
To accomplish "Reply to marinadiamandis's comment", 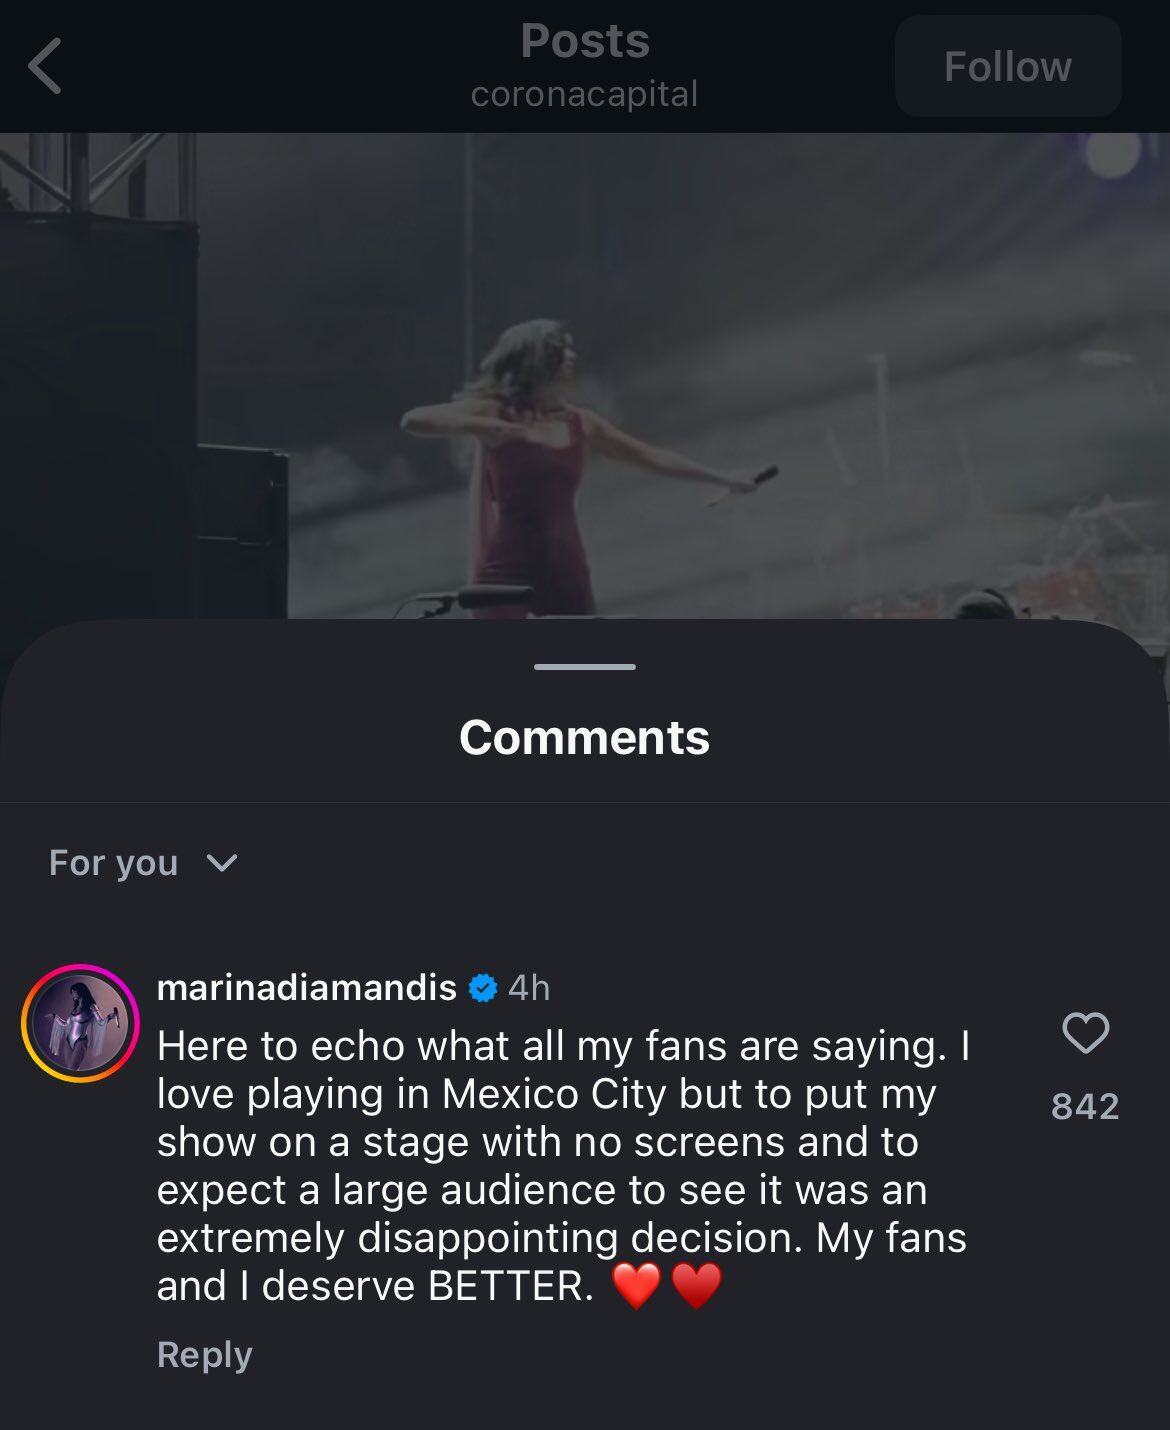I will point(204,1354).
